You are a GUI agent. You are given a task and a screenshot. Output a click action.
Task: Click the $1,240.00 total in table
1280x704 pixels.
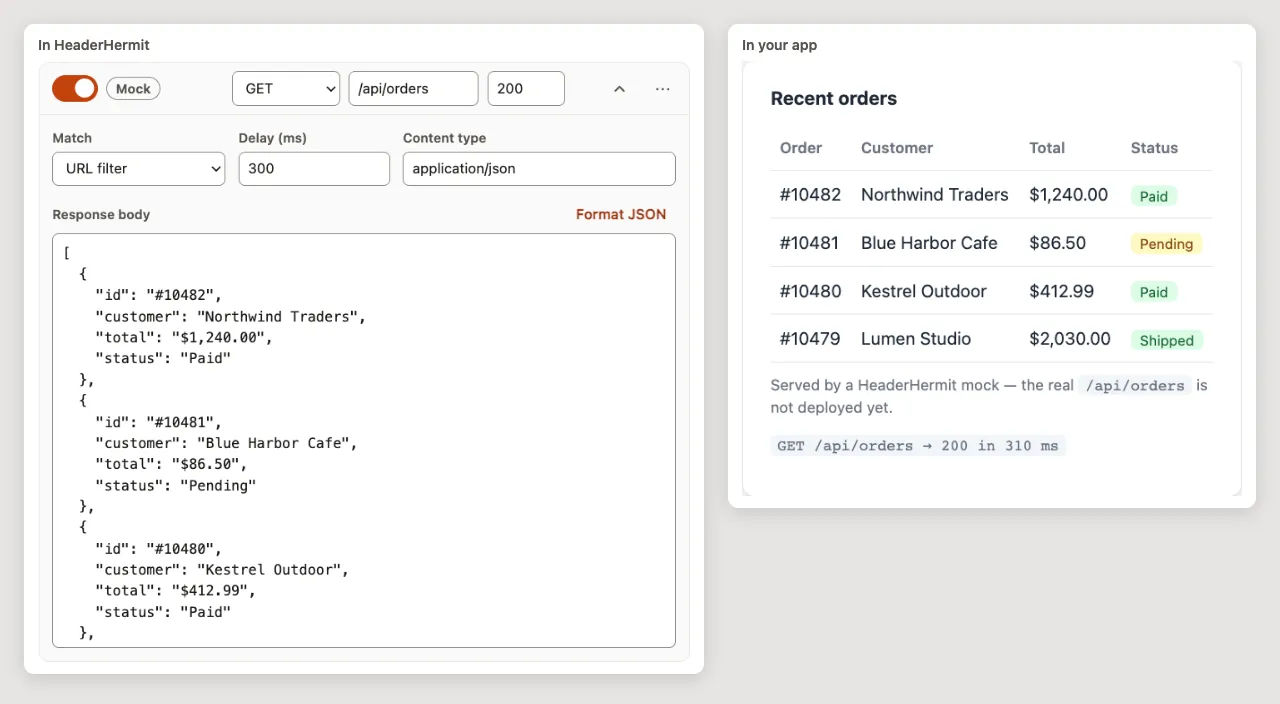coord(1068,195)
